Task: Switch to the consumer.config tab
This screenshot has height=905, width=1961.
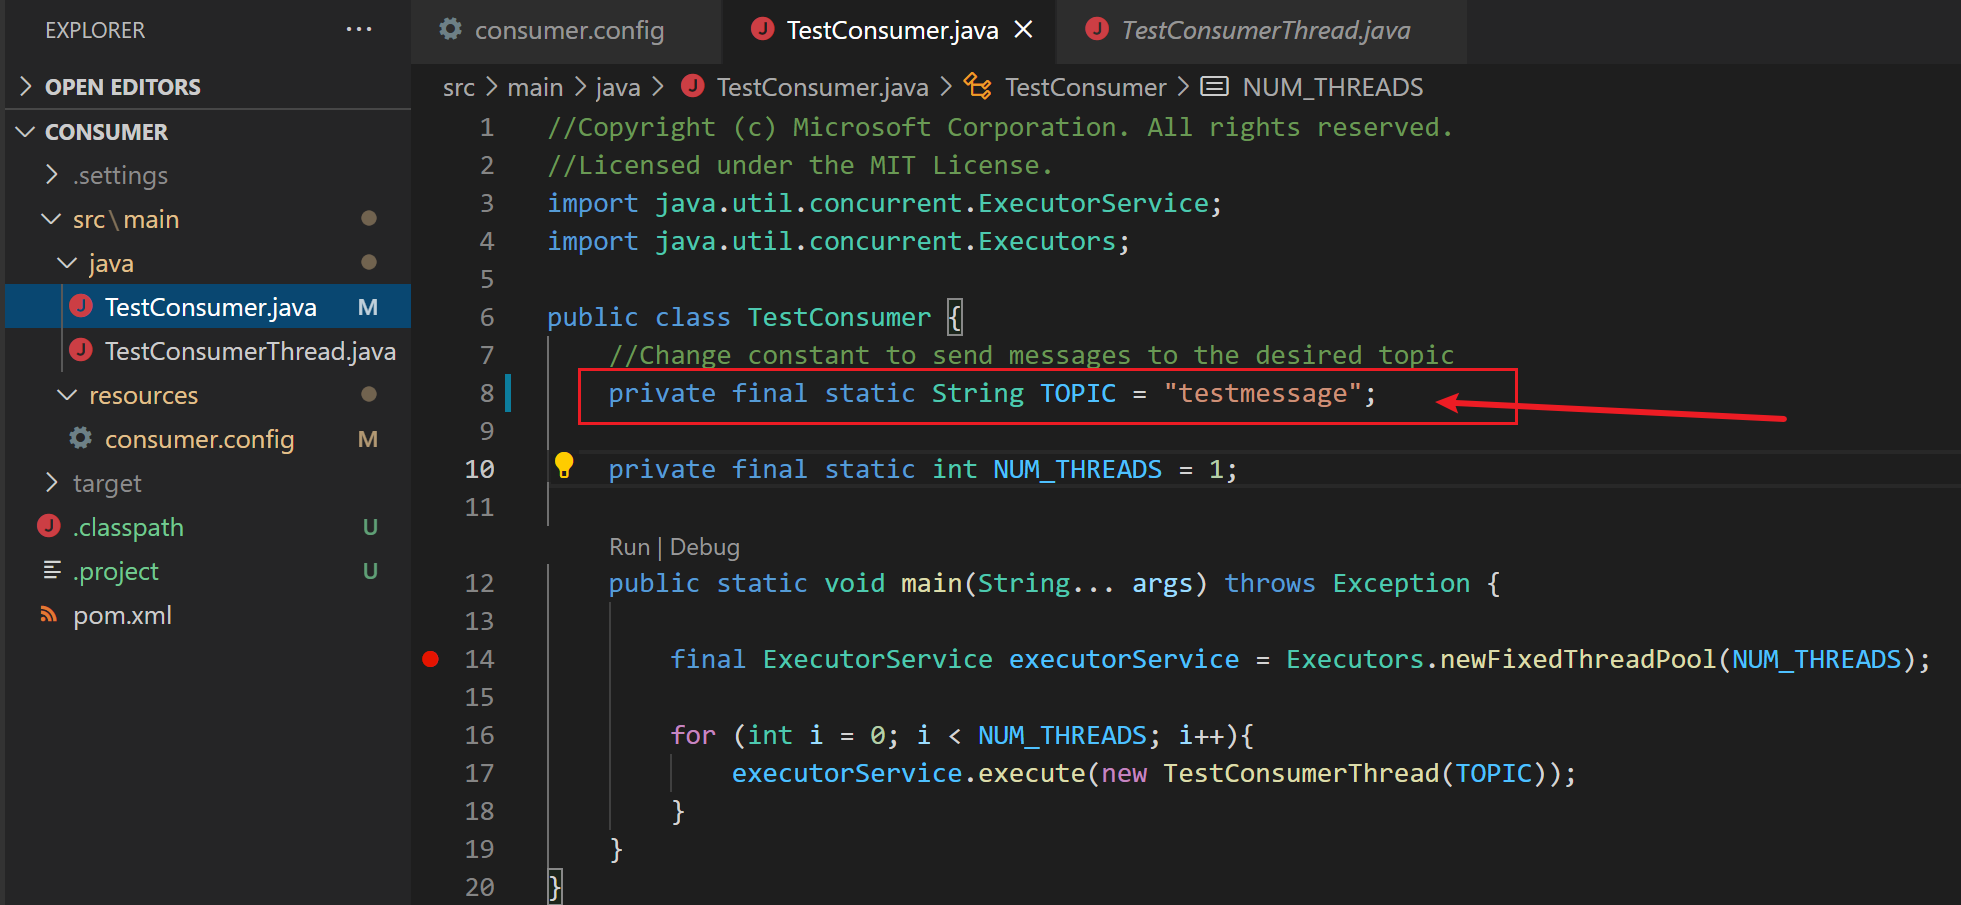Action: pos(568,31)
